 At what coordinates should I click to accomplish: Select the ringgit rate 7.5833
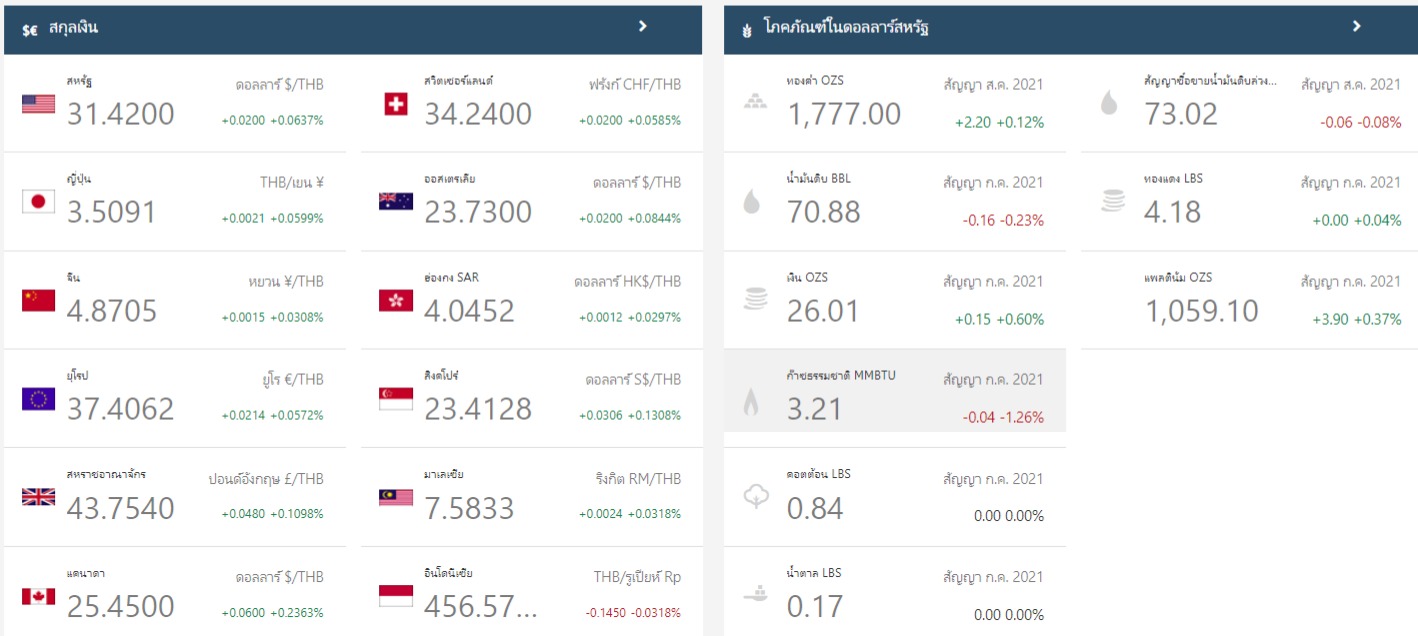[x=469, y=507]
